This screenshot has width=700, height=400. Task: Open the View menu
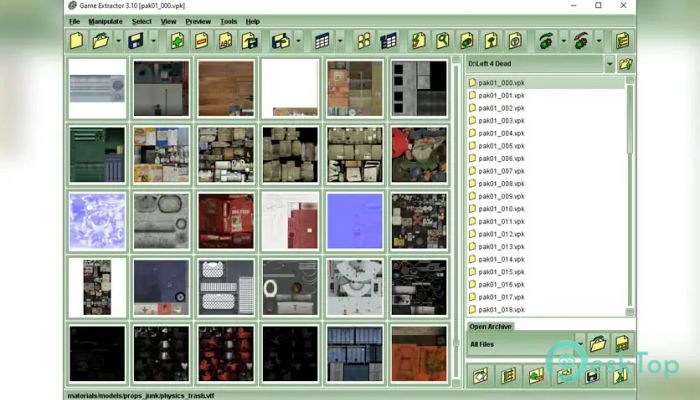168,21
